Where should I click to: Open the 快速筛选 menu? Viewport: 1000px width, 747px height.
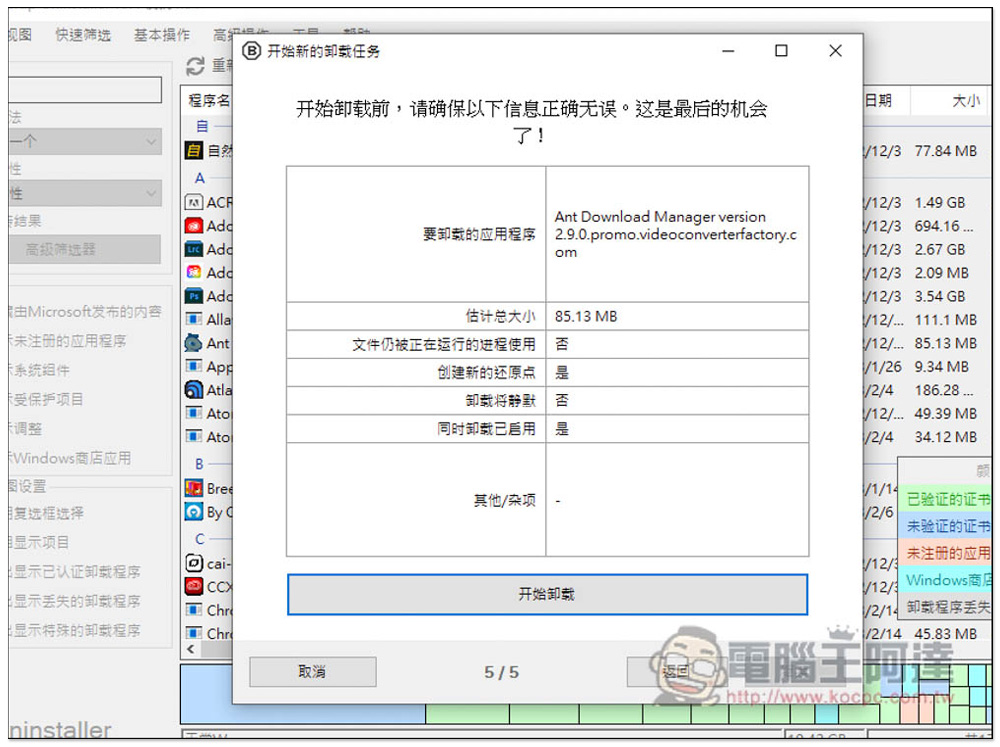pyautogui.click(x=83, y=35)
